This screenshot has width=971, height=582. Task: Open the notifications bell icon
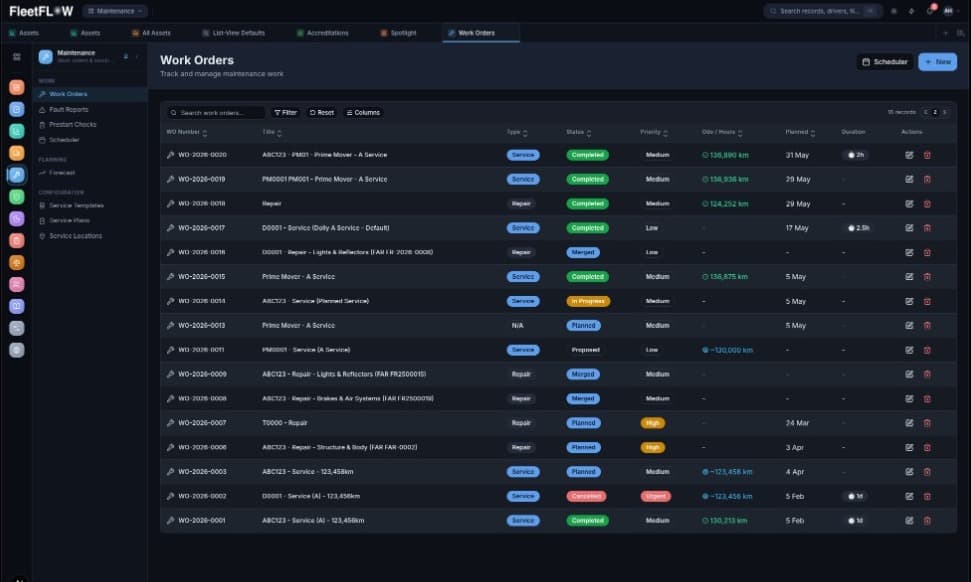[930, 11]
